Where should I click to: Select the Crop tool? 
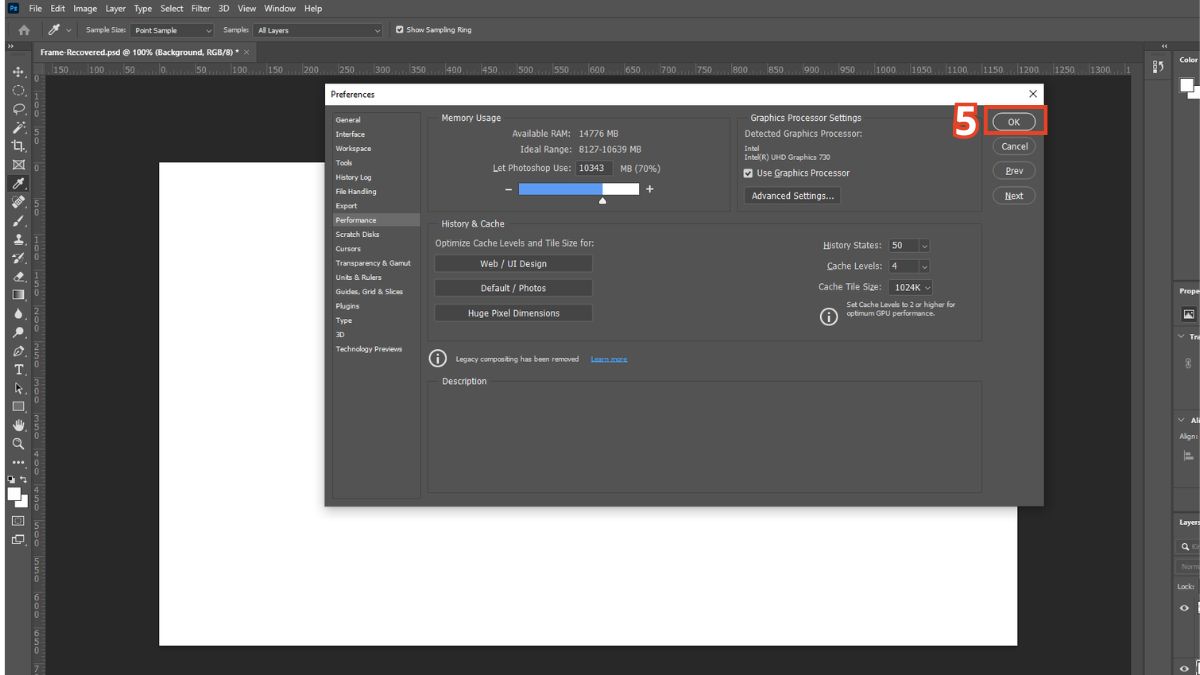18,146
